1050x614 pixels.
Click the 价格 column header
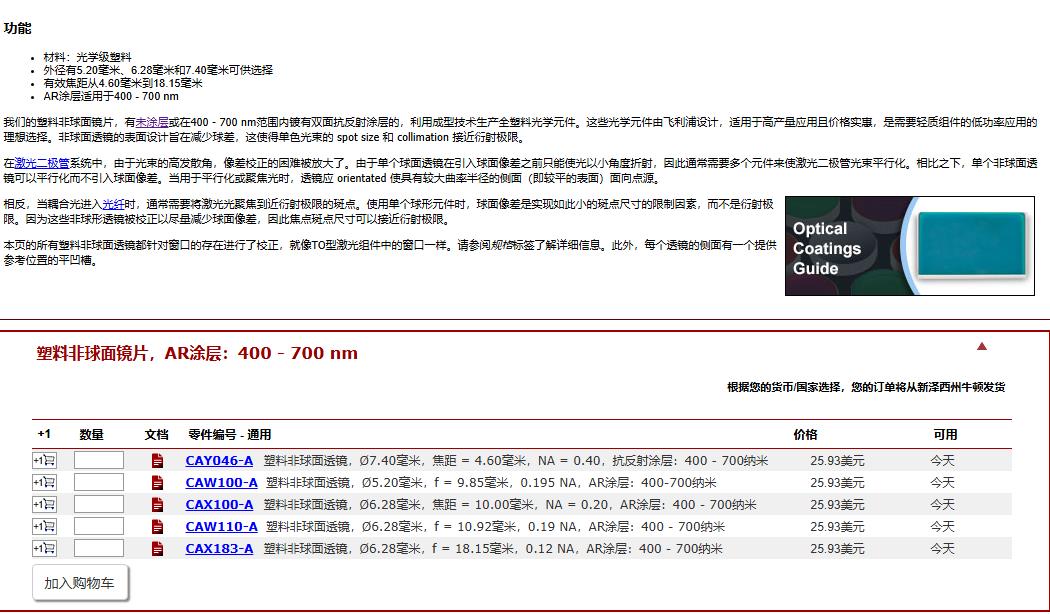coord(805,435)
